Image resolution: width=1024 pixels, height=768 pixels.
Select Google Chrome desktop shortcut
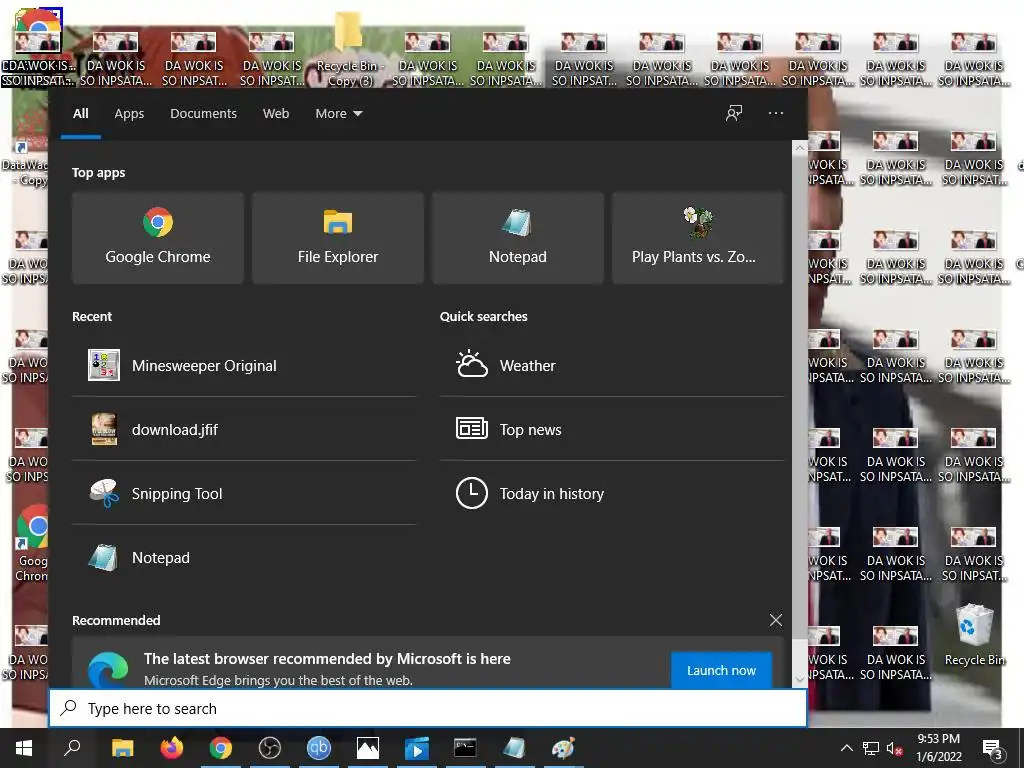point(31,543)
